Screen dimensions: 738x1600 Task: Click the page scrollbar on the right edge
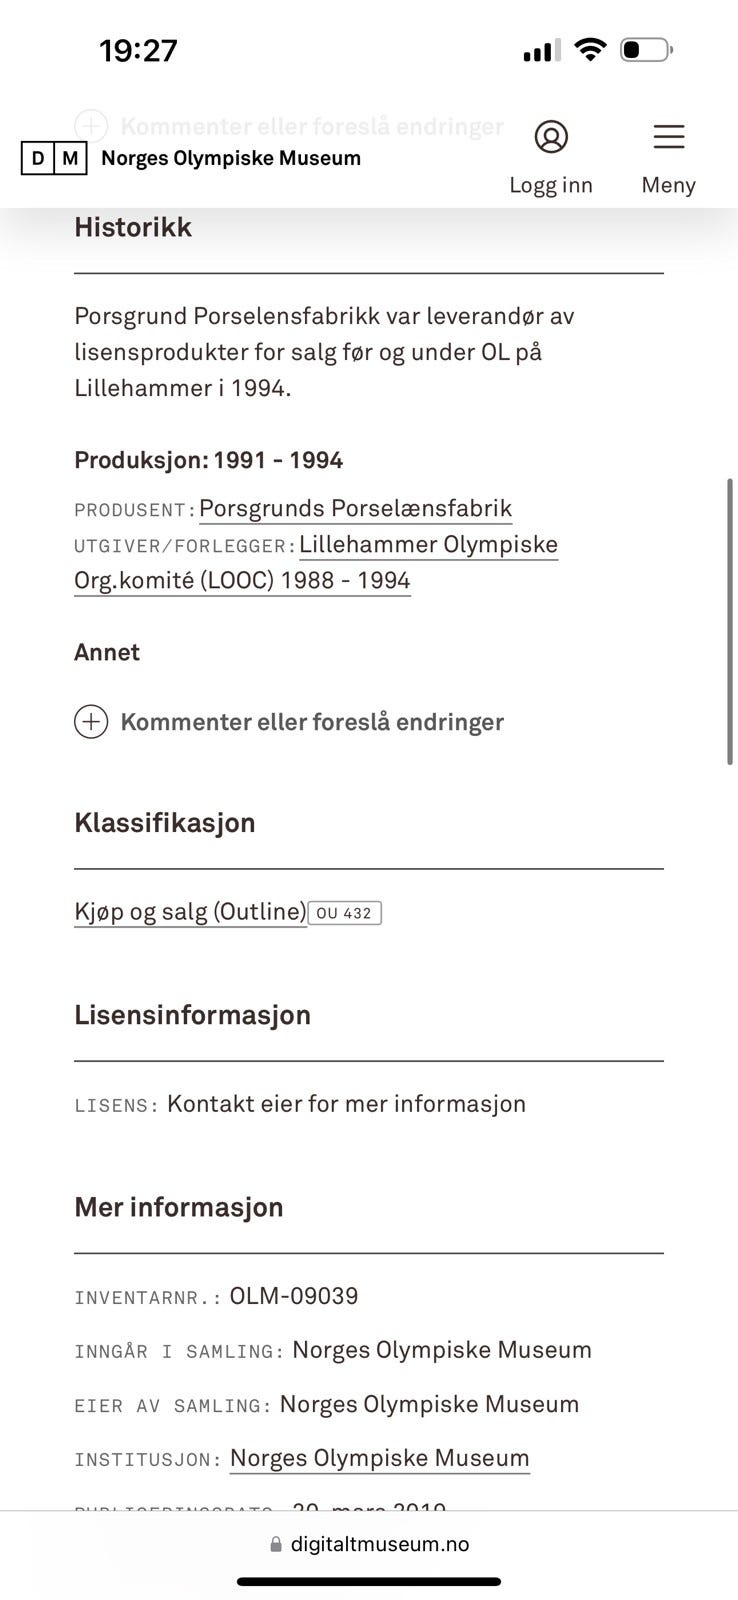pos(730,620)
